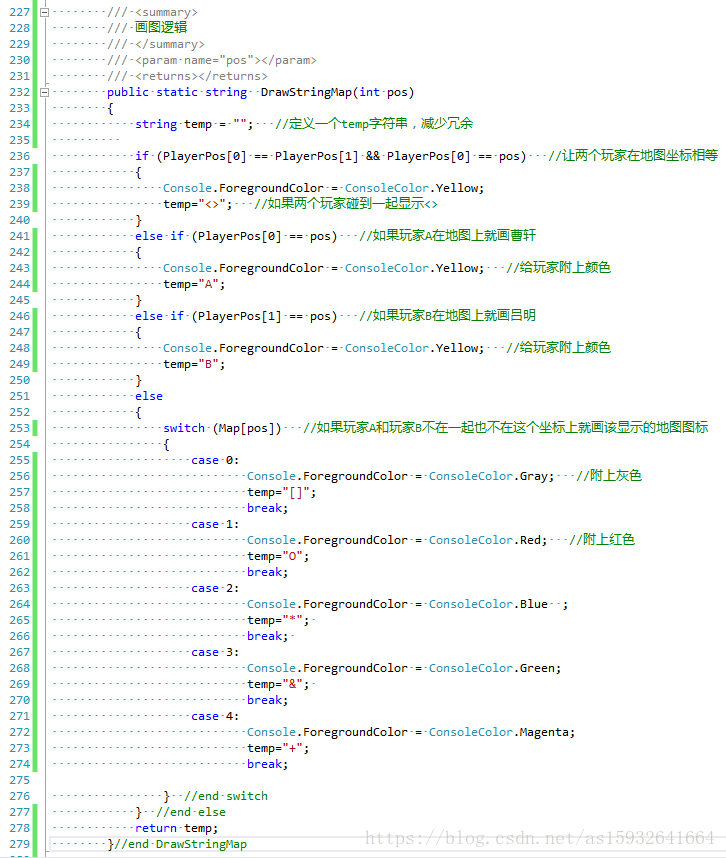Click the 'return temp;' statement
The width and height of the screenshot is (726, 858).
tap(176, 828)
